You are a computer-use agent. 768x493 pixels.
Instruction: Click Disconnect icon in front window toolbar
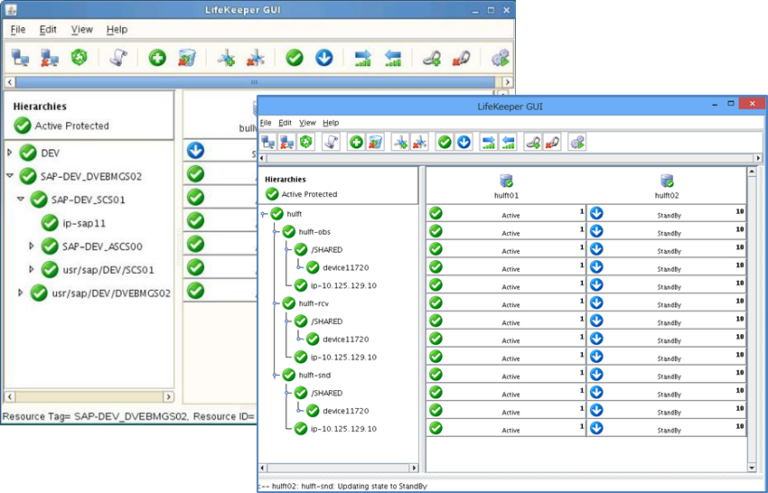pyautogui.click(x=287, y=142)
